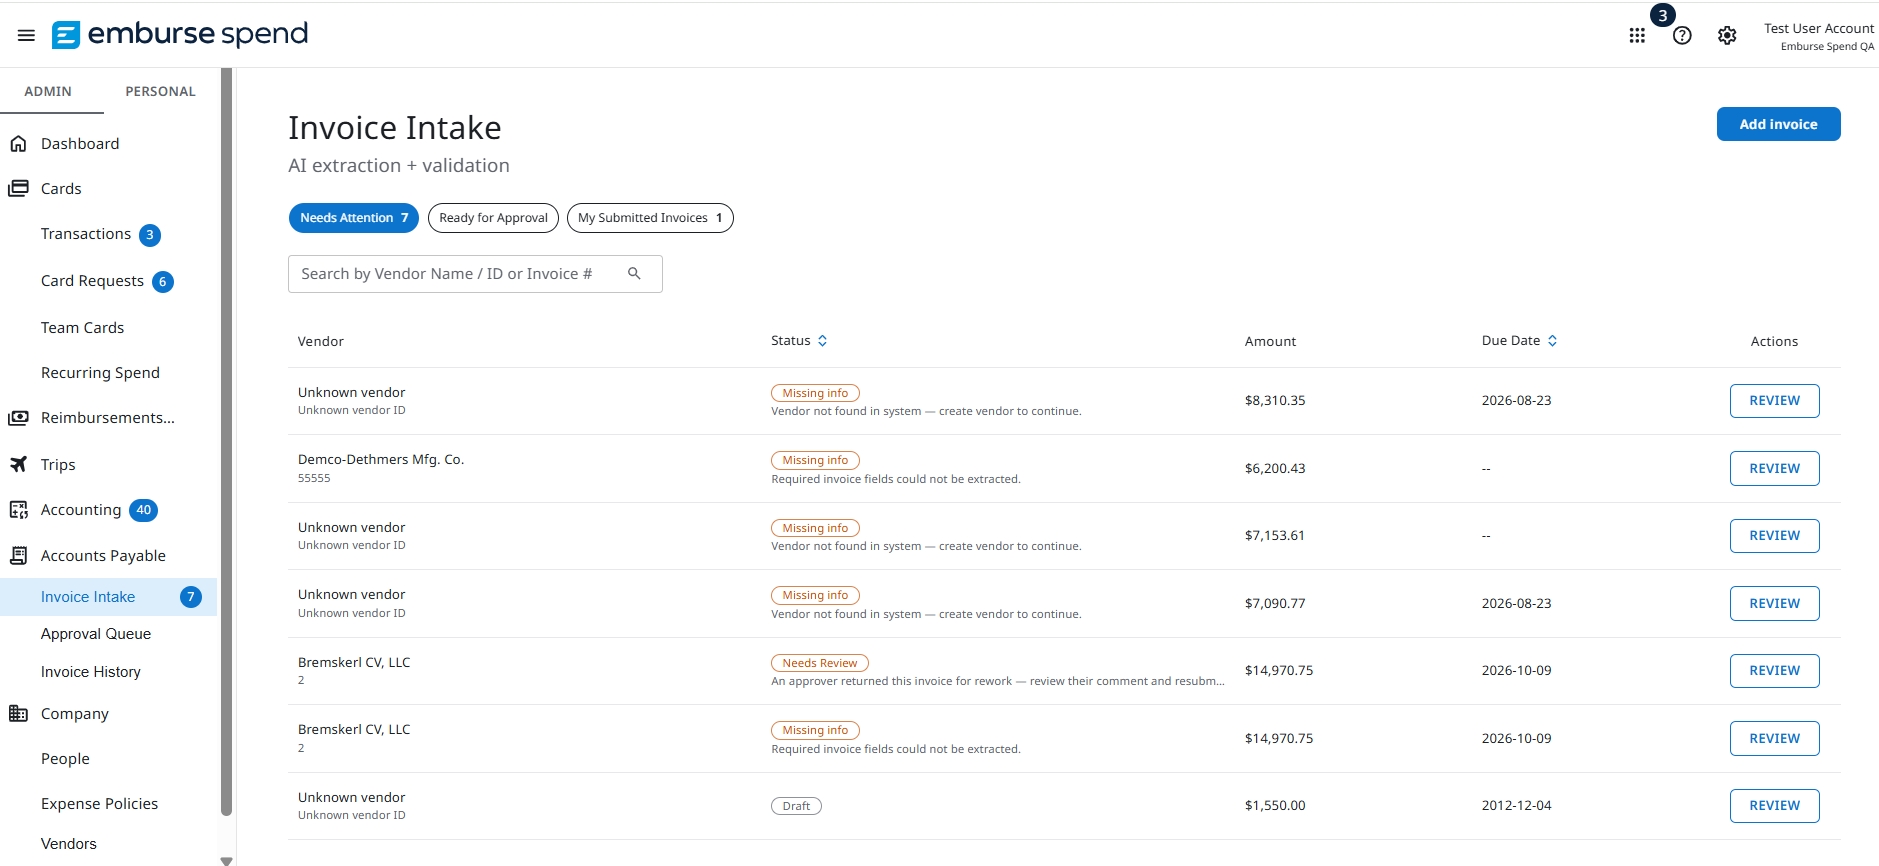Click the Dashboard home icon
This screenshot has width=1879, height=866.
tap(18, 144)
